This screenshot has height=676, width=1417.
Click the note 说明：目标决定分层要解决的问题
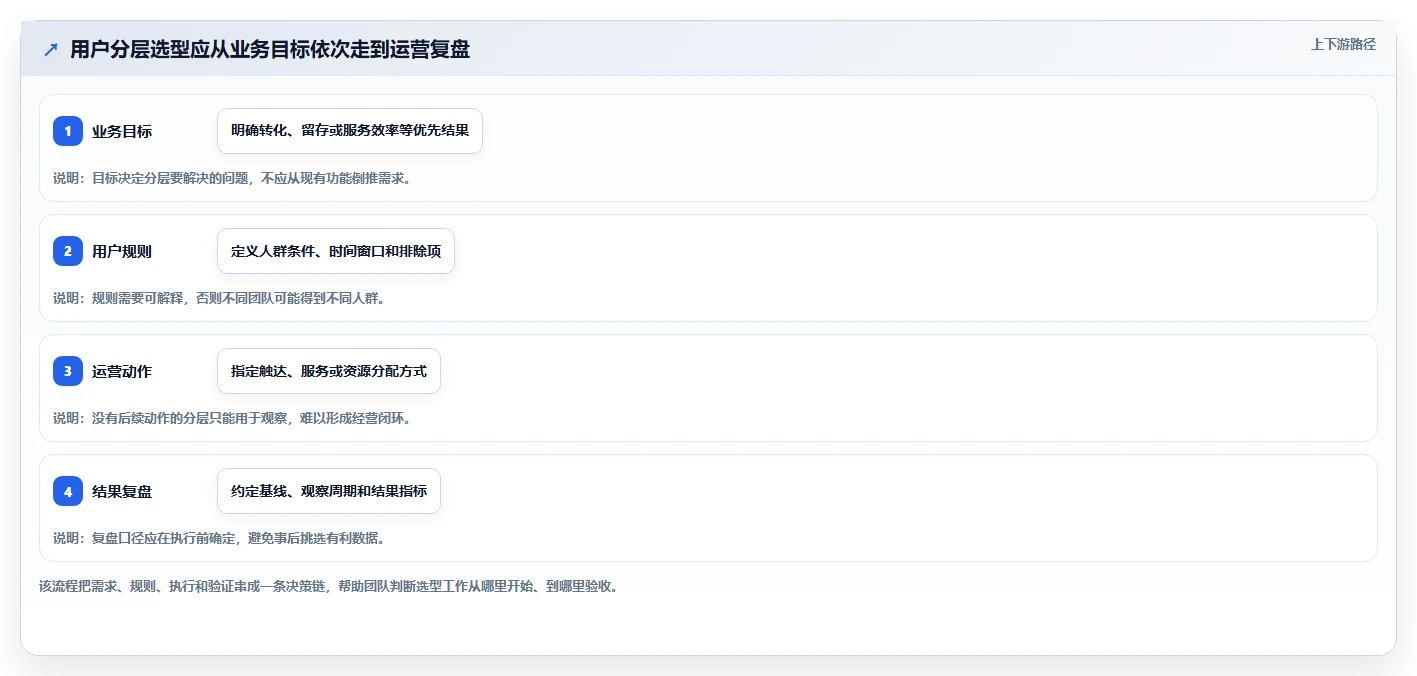pos(232,179)
